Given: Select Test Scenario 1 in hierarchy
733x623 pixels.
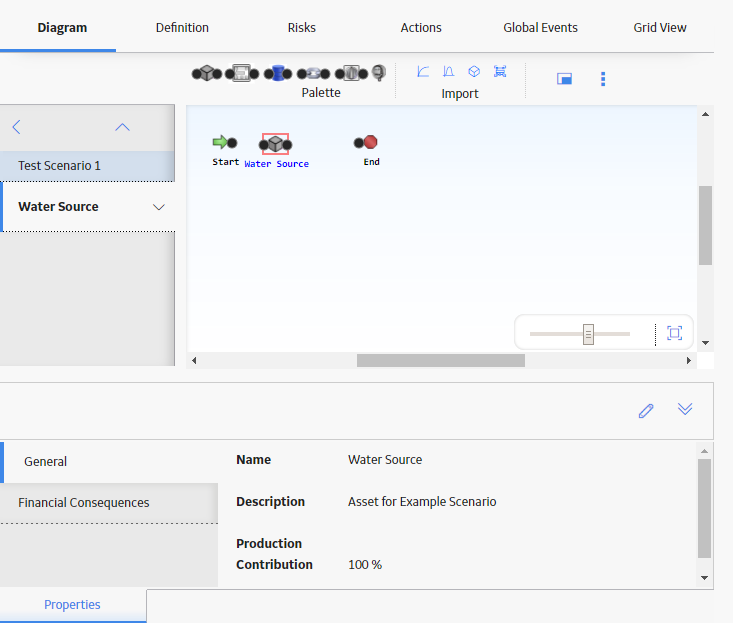Looking at the screenshot, I should [x=87, y=166].
